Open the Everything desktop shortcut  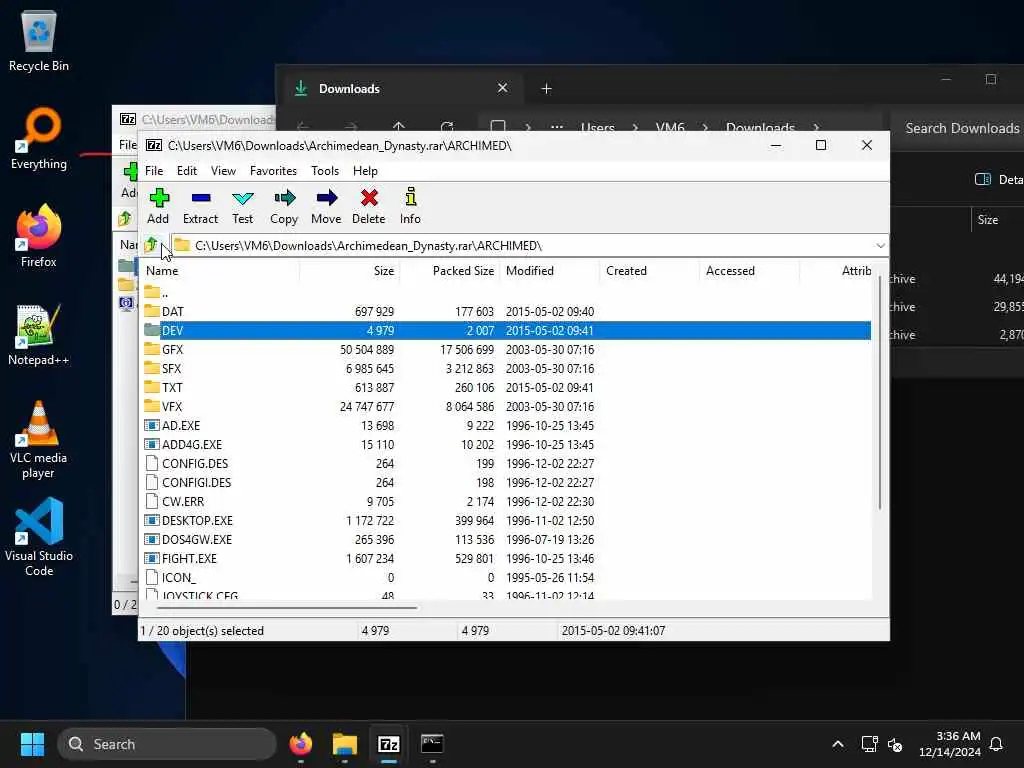[x=39, y=138]
